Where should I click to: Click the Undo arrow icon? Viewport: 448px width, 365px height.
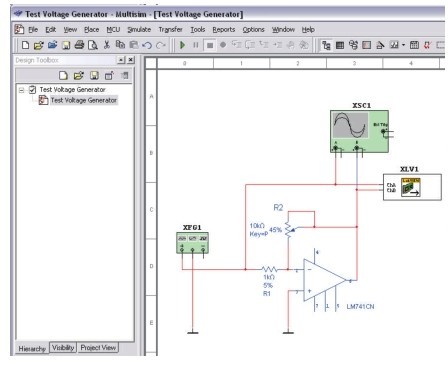(x=147, y=45)
